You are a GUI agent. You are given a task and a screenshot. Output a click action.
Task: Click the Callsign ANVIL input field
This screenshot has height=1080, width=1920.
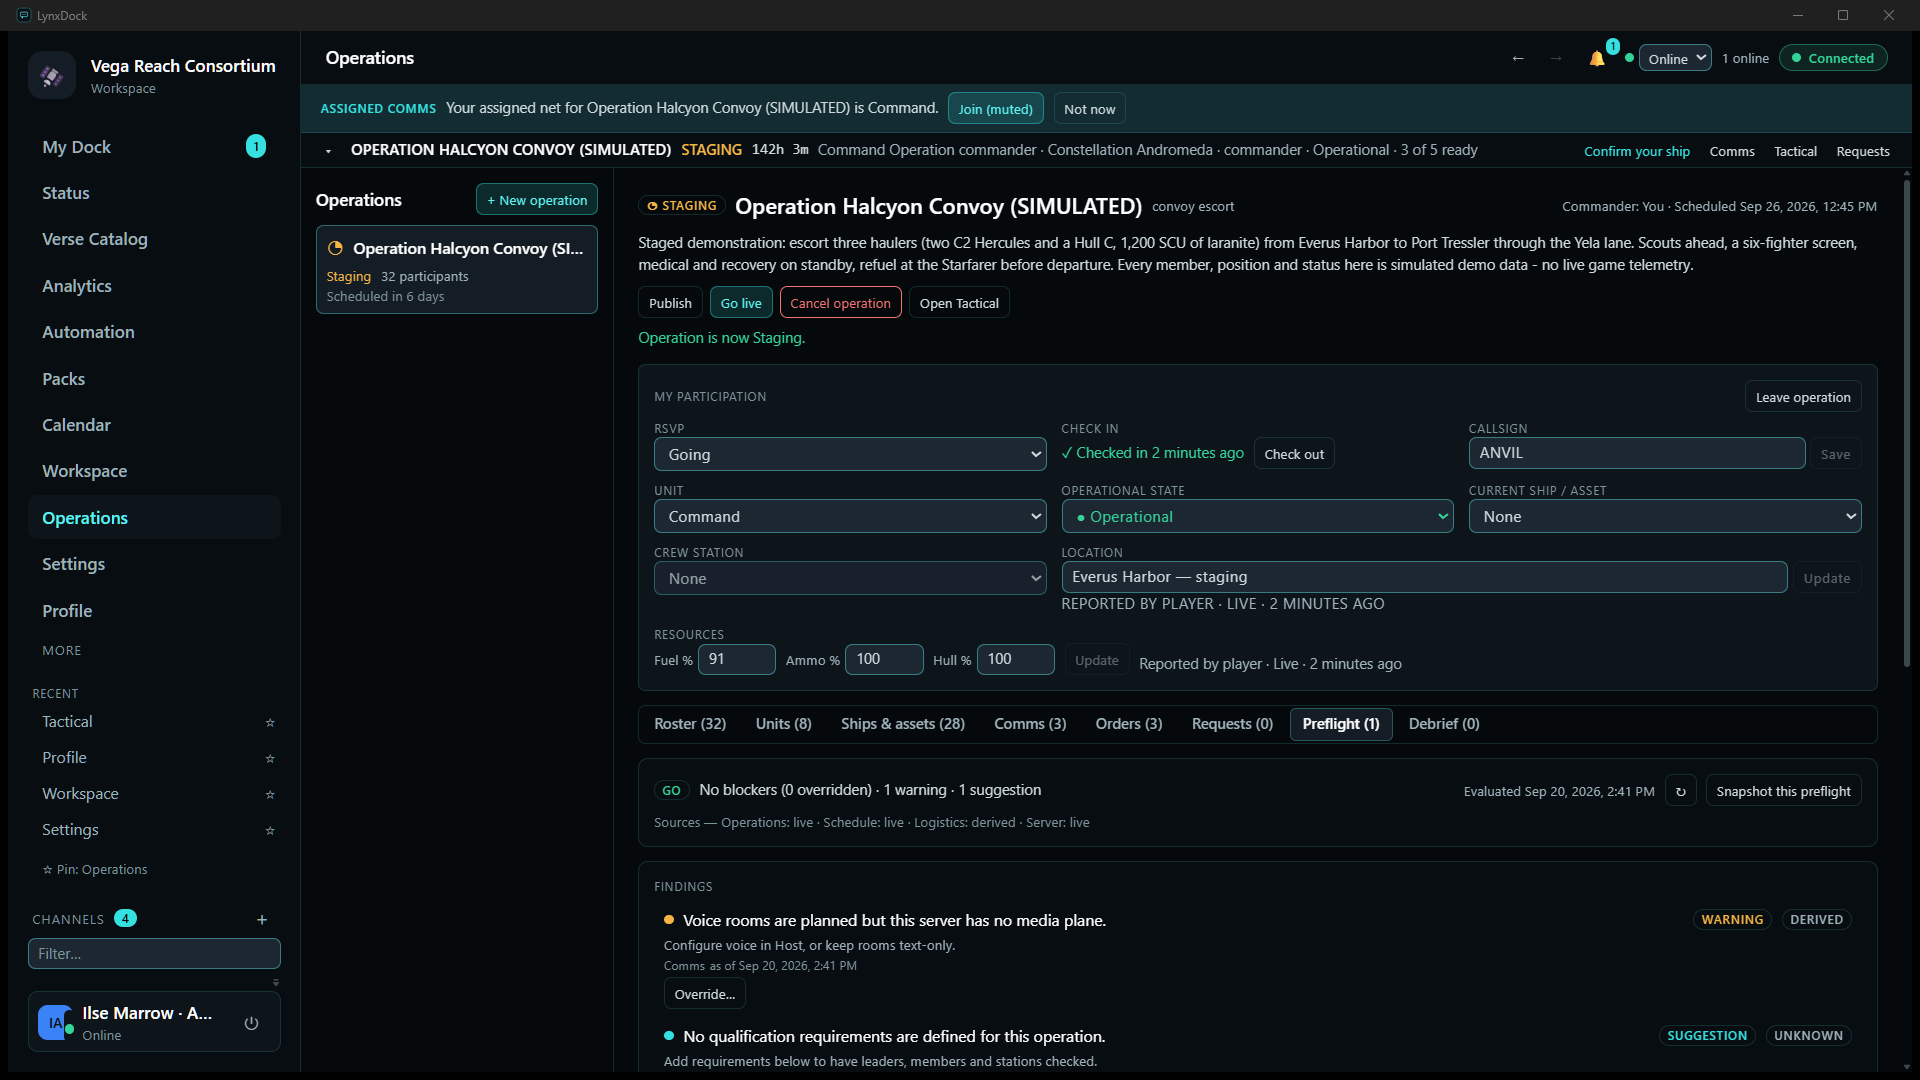point(1636,453)
